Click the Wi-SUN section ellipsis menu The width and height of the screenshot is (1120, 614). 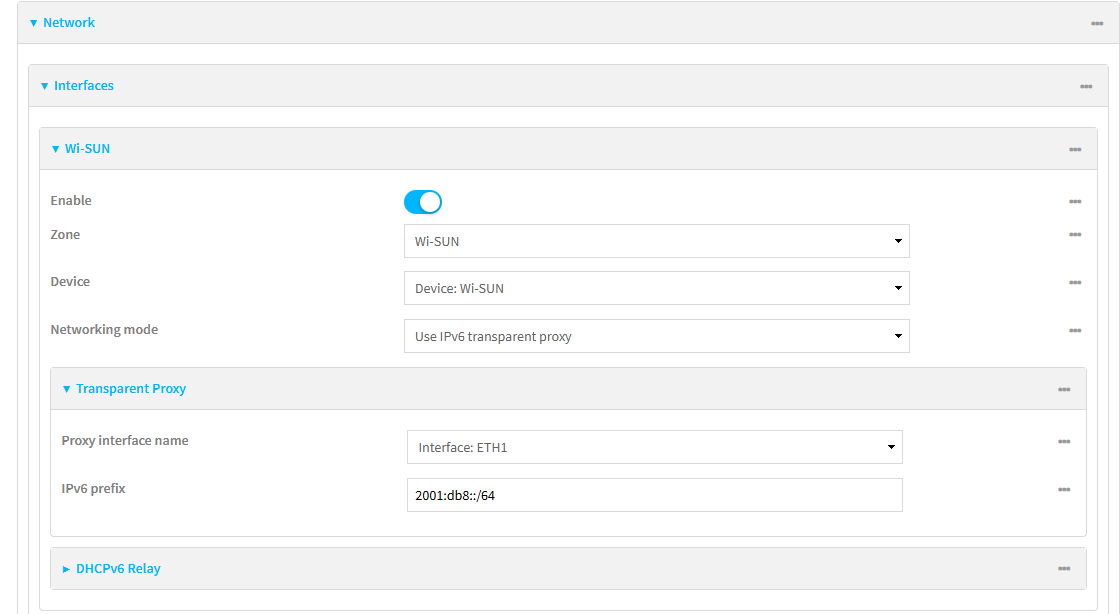pyautogui.click(x=1075, y=148)
